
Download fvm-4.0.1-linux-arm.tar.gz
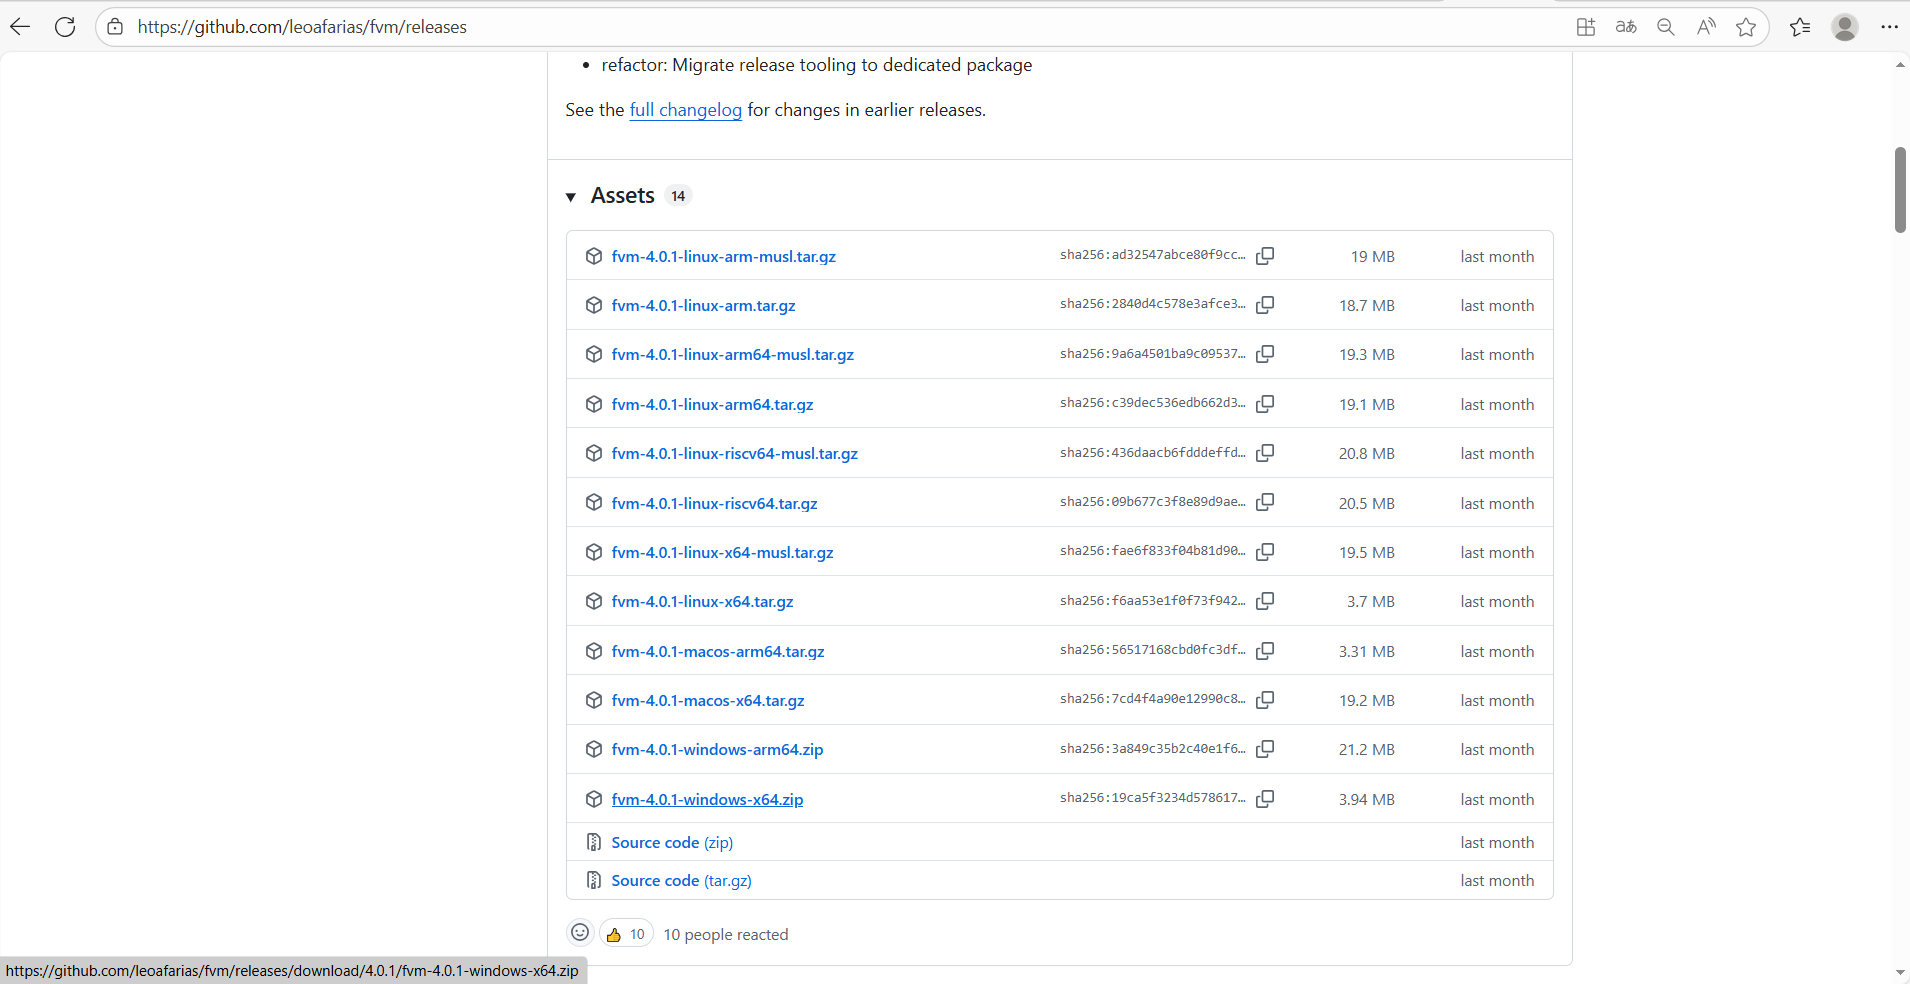tap(703, 306)
